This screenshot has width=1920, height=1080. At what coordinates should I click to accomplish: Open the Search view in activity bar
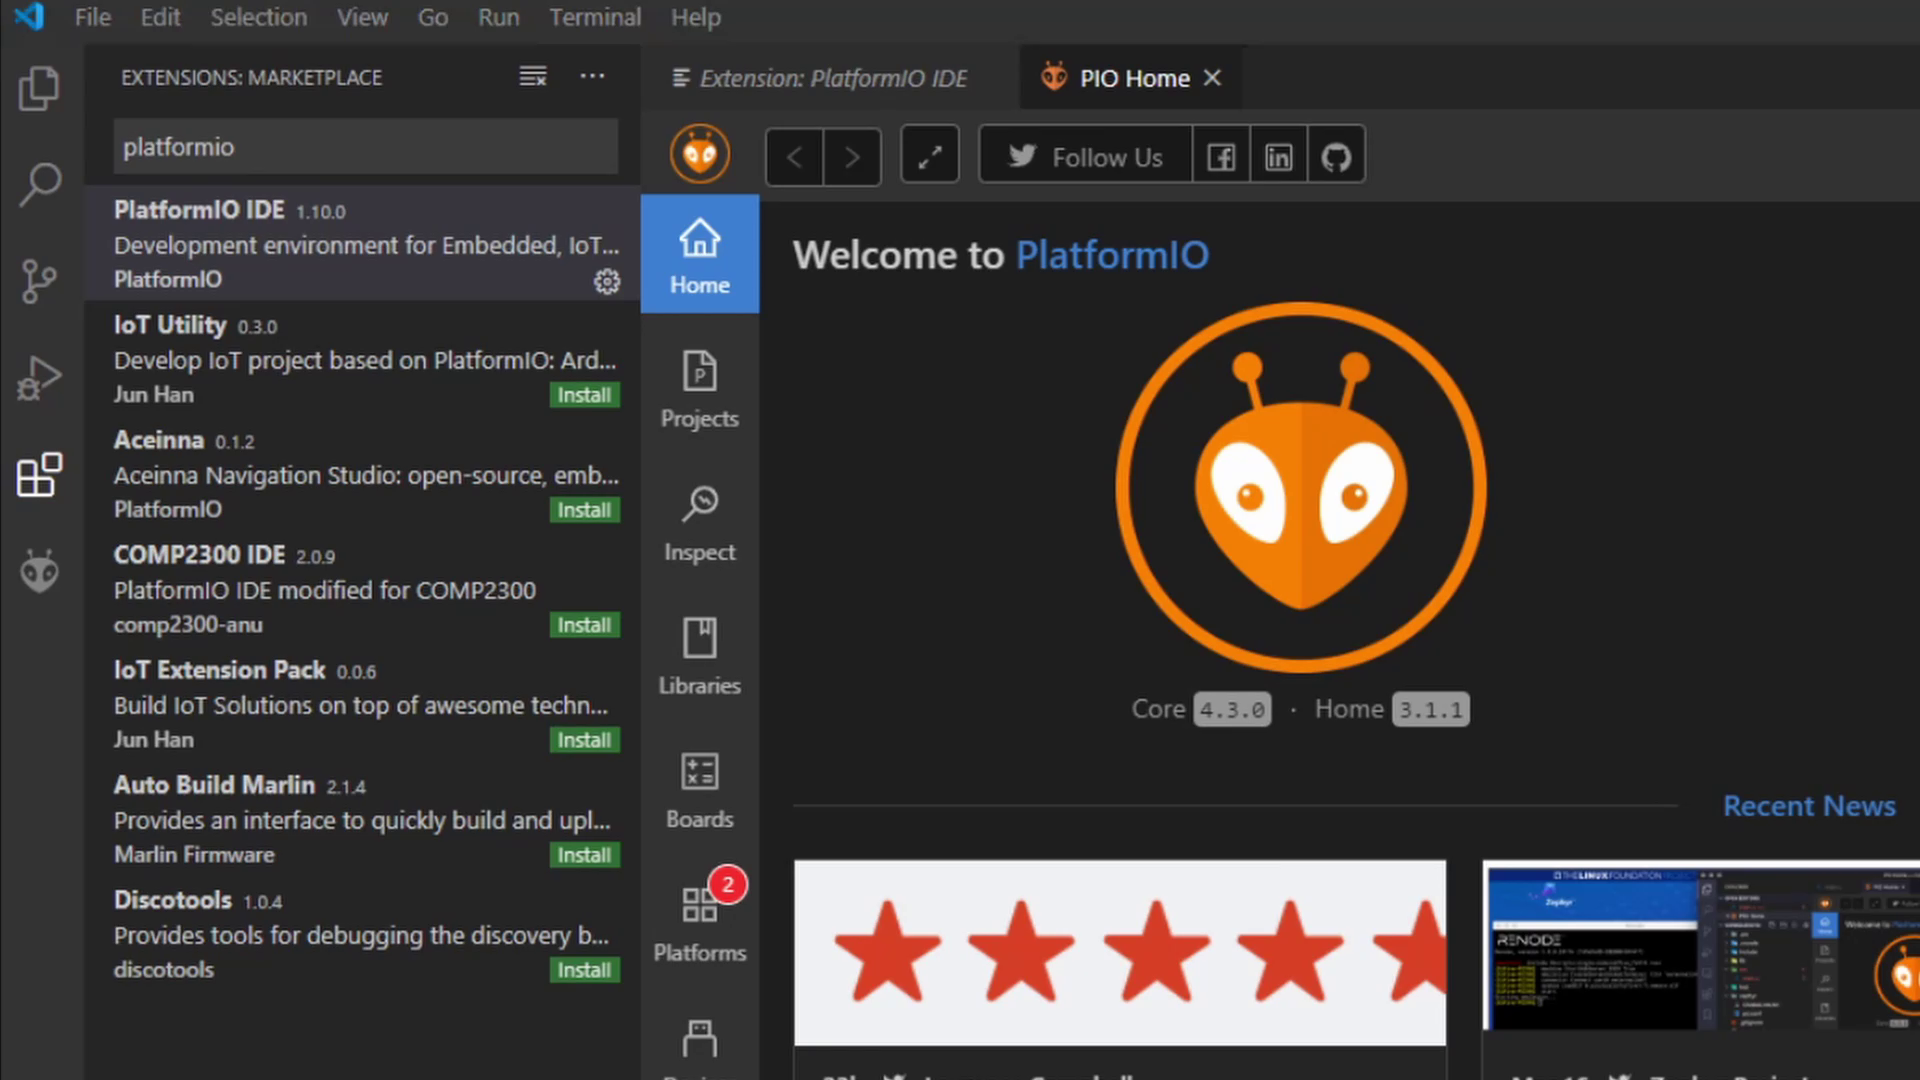coord(40,184)
